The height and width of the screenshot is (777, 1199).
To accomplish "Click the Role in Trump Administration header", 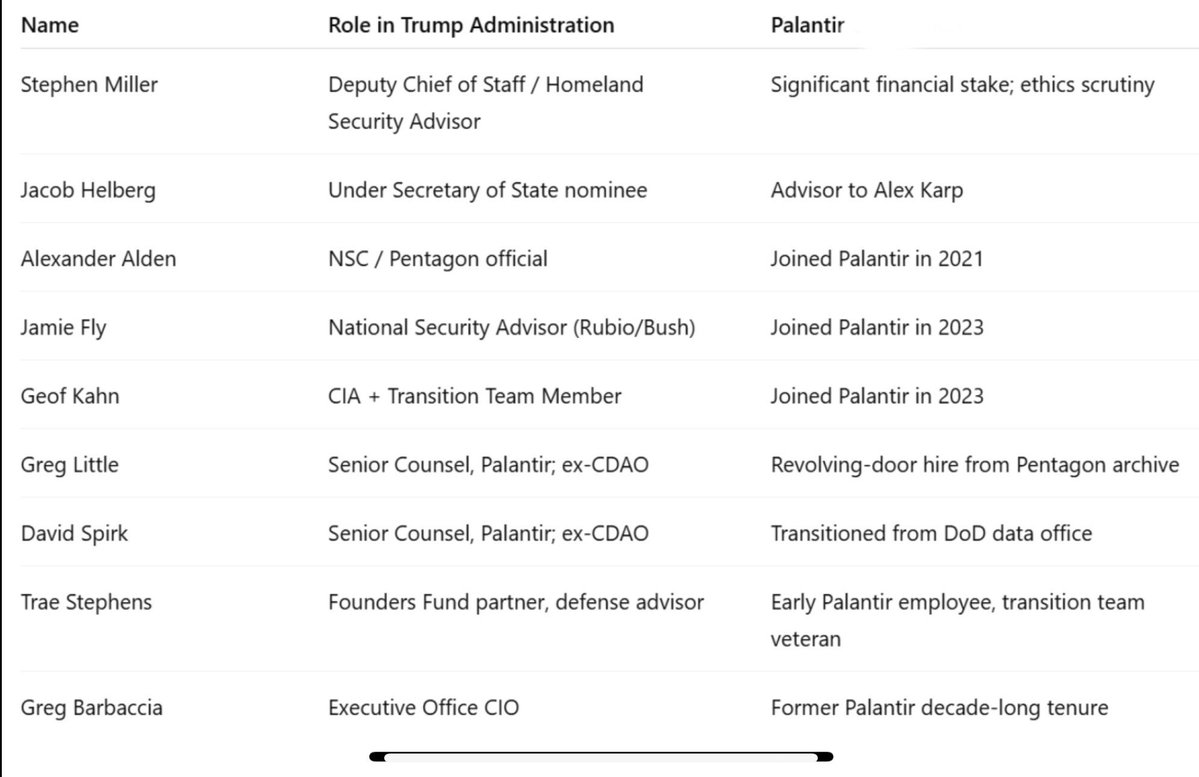I will pyautogui.click(x=471, y=25).
